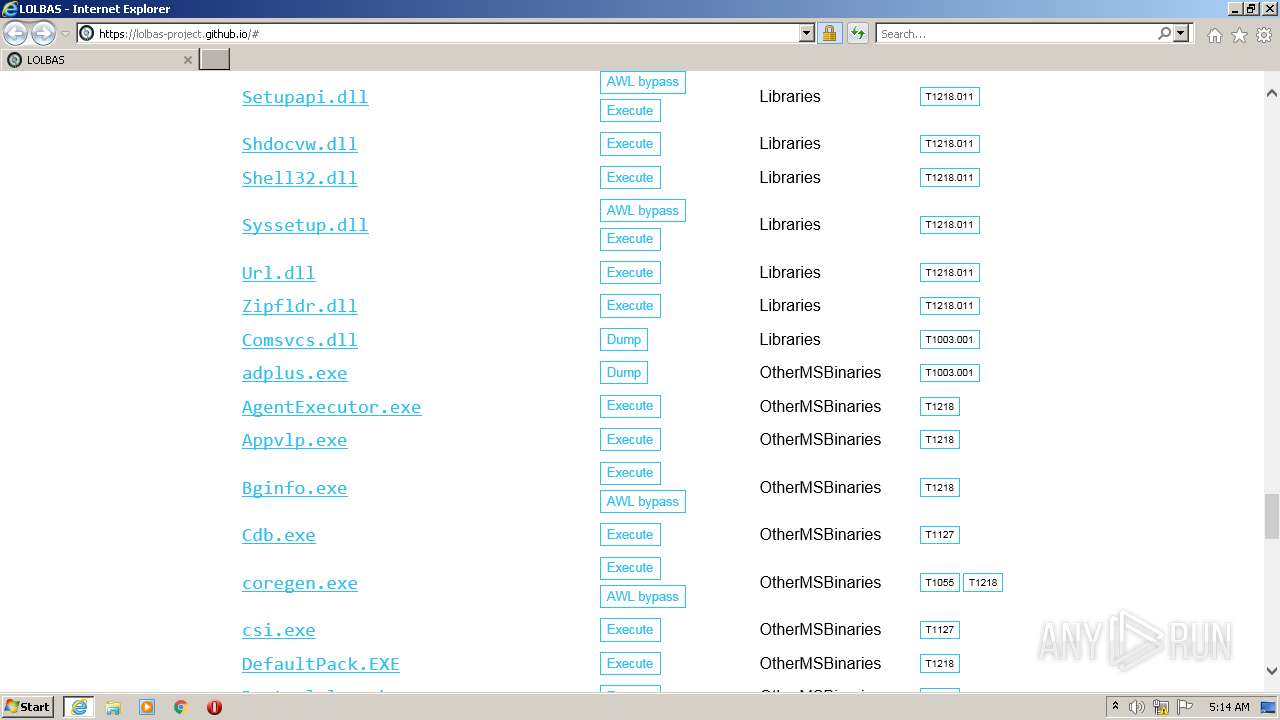
Task: Show hidden system tray icons
Action: coord(1116,707)
